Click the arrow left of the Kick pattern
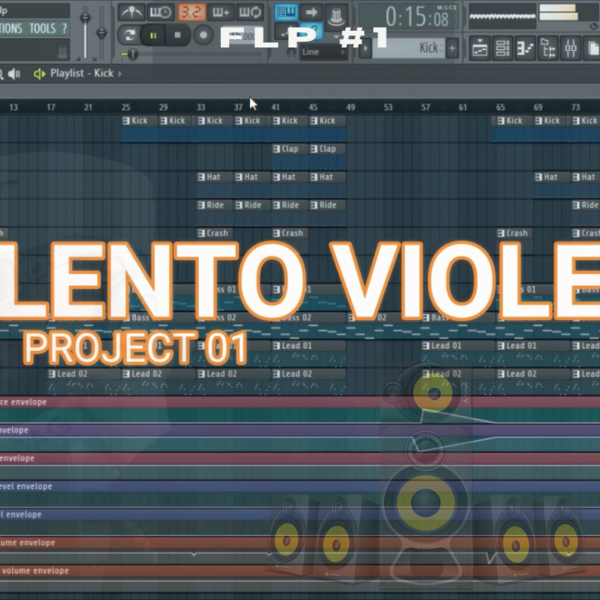Image resolution: width=600 pixels, height=600 pixels. click(x=365, y=48)
